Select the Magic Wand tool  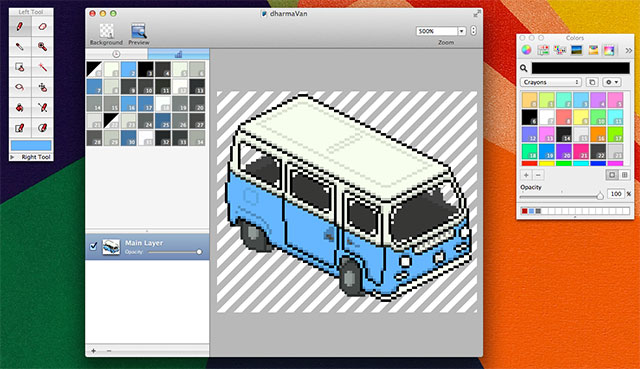coord(42,67)
